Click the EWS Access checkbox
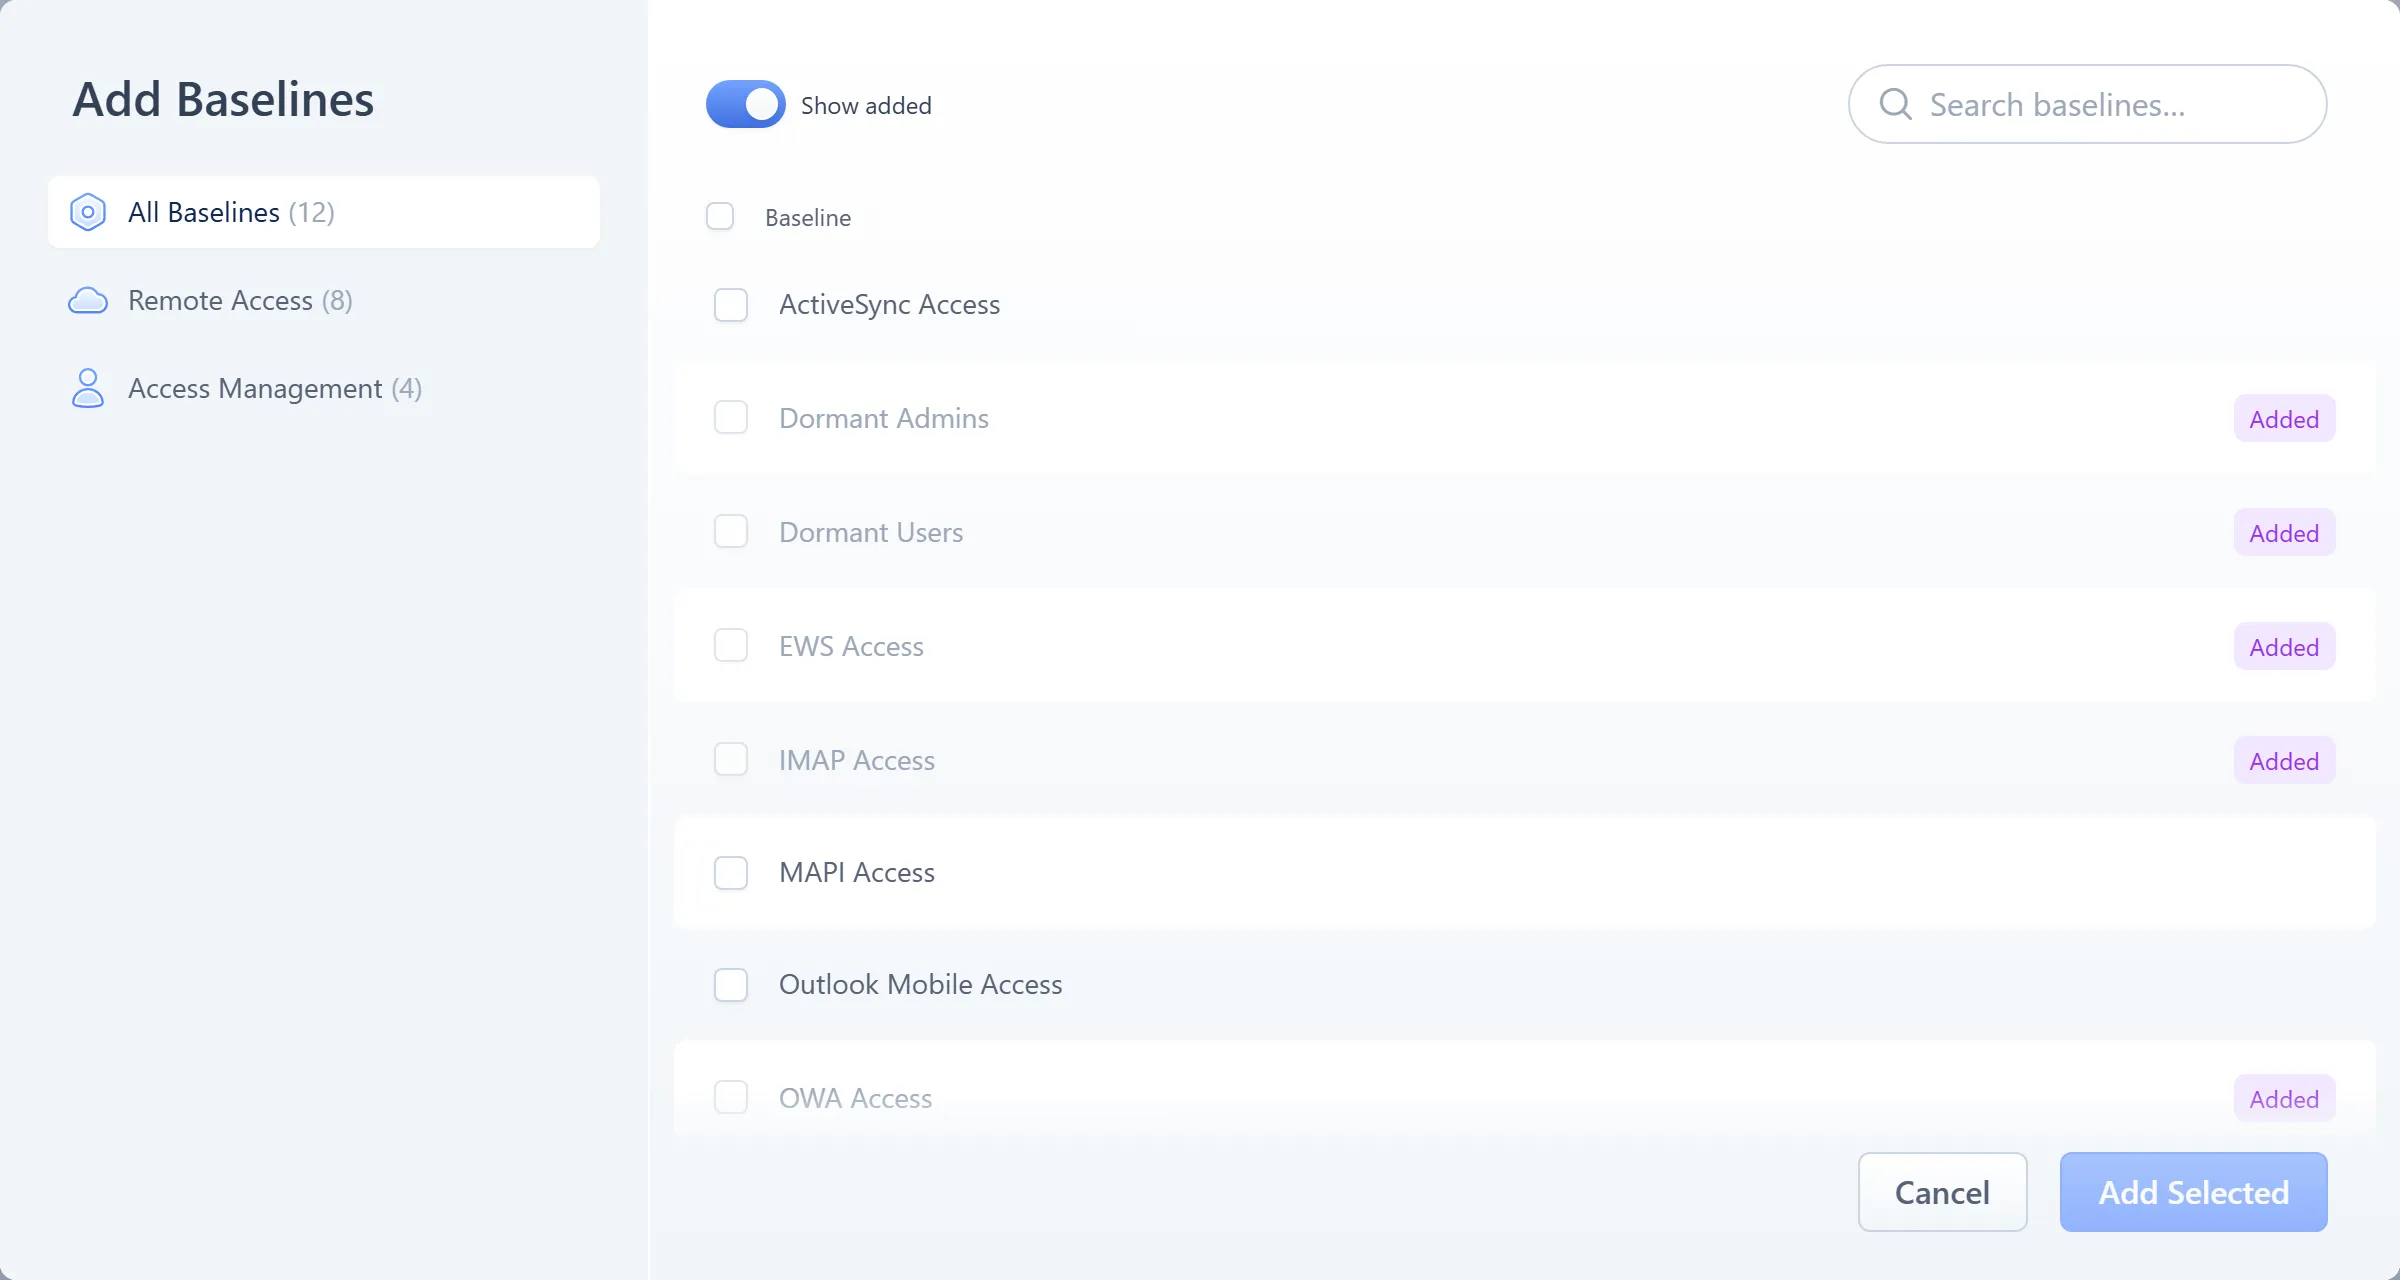The image size is (2400, 1280). (731, 645)
